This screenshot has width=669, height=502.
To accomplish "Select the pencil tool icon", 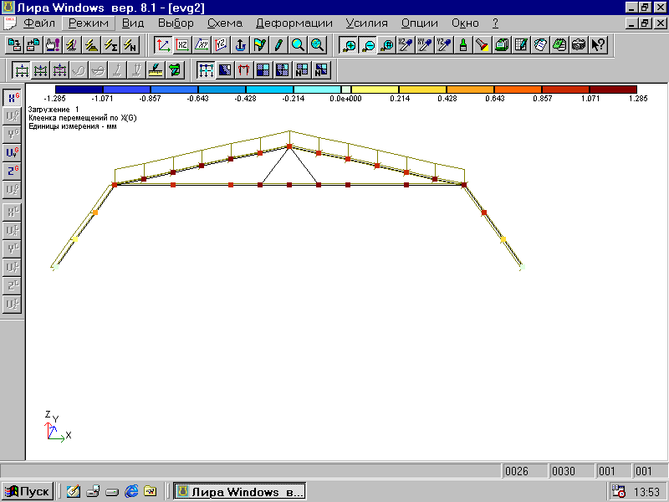I will pos(279,45).
